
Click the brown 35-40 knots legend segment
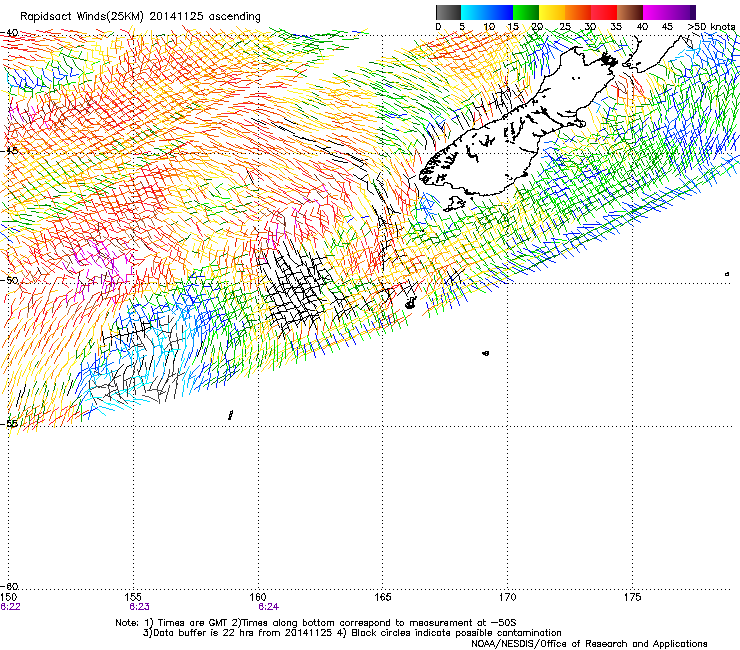point(630,12)
